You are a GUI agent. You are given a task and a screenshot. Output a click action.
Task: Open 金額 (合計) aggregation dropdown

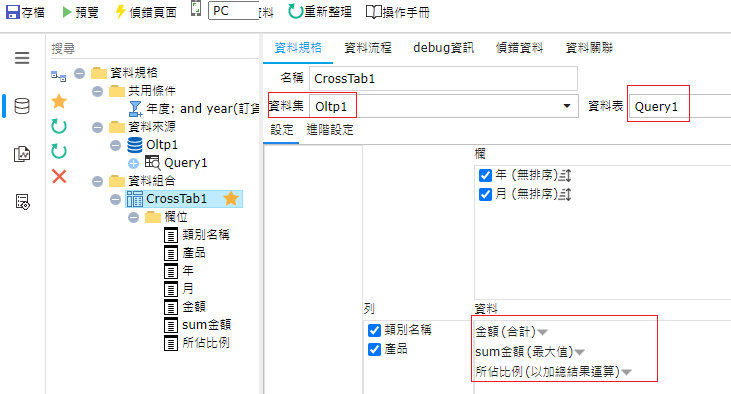tap(543, 332)
